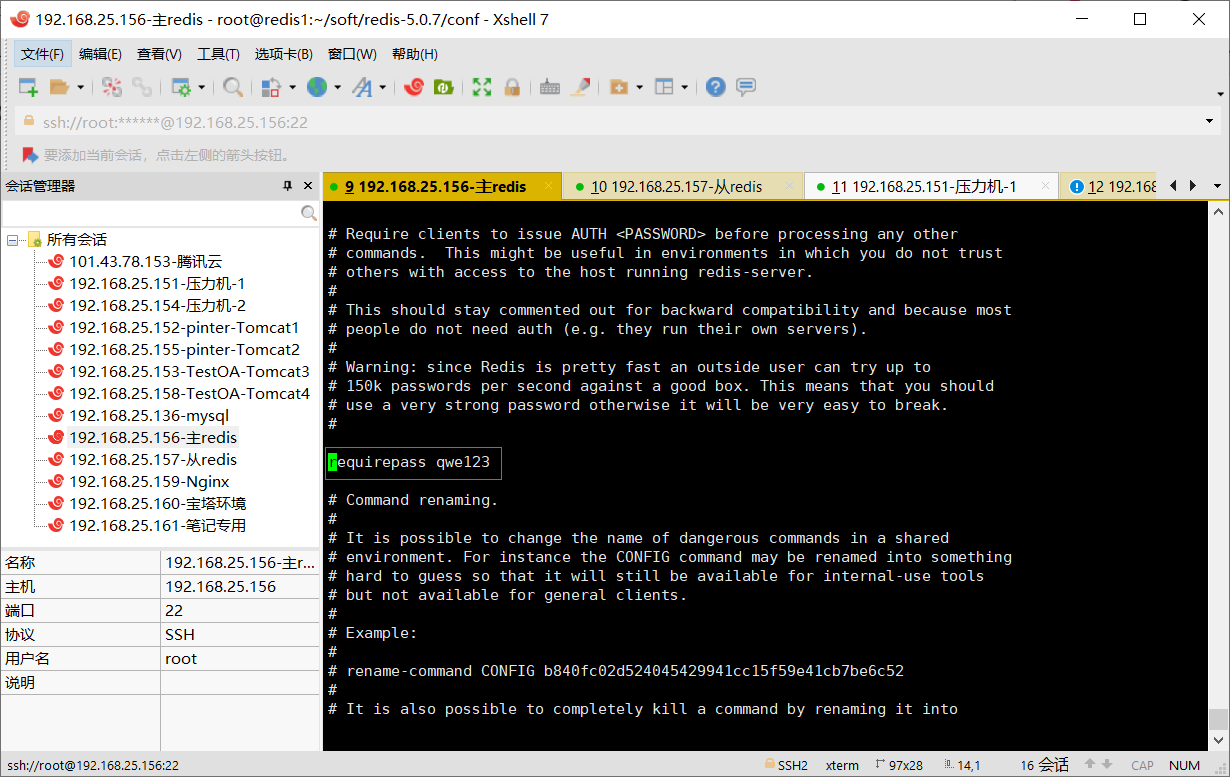Click the folder-plus toolbar icon

pyautogui.click(x=618, y=87)
